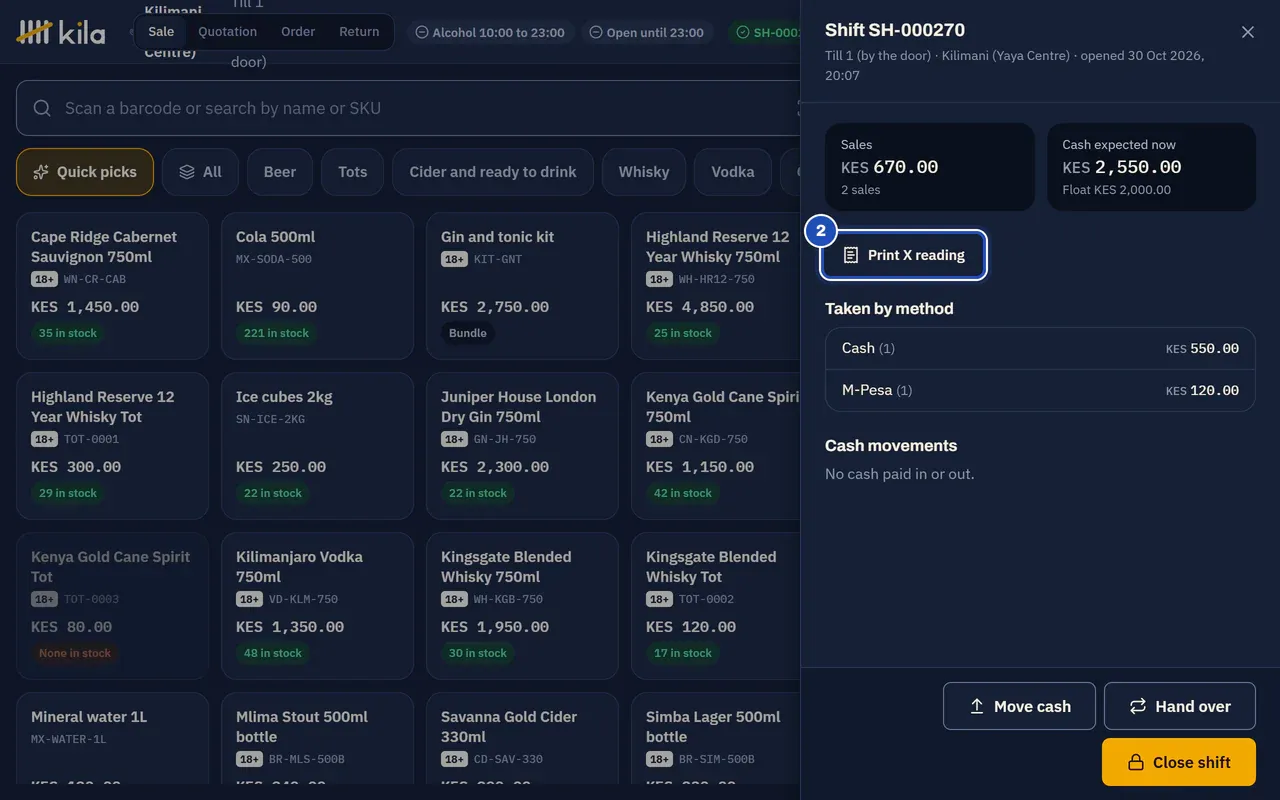This screenshot has height=800, width=1280.
Task: Click the sparkle icon in Quick picks
Action: [41, 172]
